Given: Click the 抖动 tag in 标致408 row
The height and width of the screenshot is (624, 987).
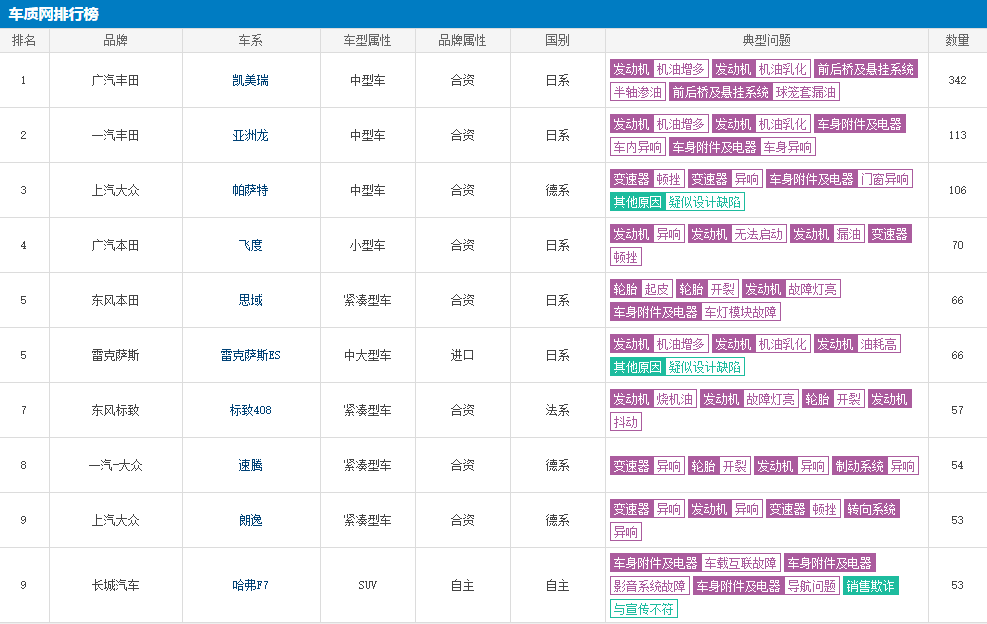Looking at the screenshot, I should 626,421.
